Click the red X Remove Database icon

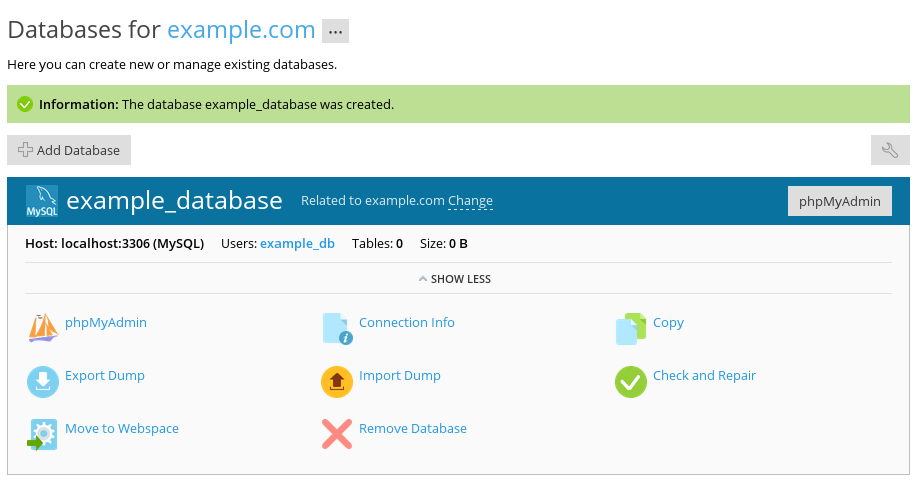click(337, 434)
